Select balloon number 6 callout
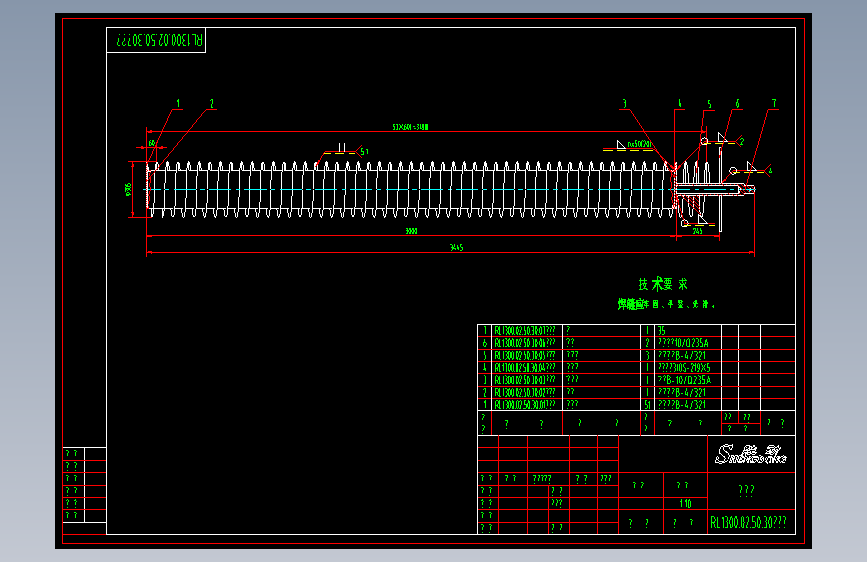The height and width of the screenshot is (562, 867). pos(737,103)
